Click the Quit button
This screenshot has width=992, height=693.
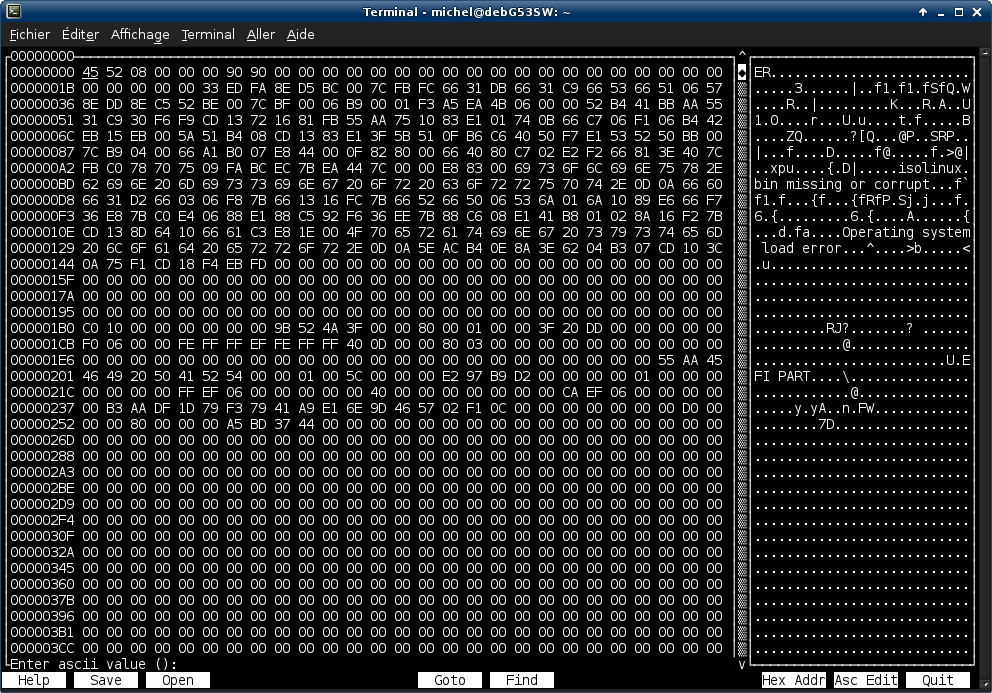[938, 680]
